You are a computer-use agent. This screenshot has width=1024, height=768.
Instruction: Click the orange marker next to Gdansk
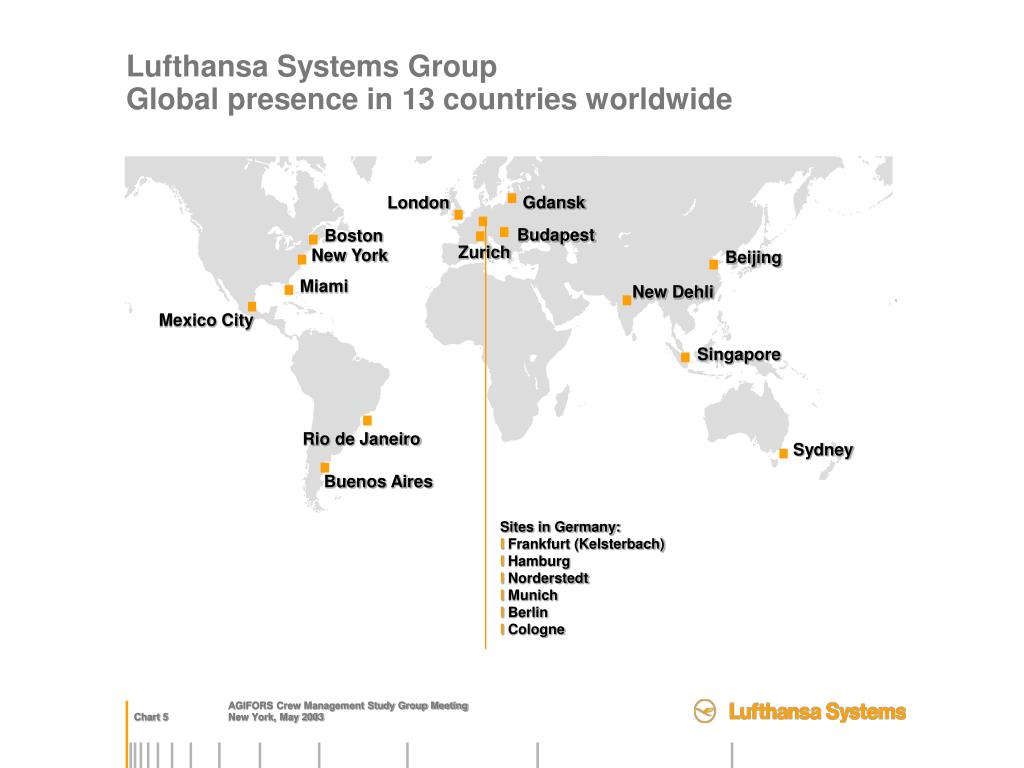[x=512, y=198]
